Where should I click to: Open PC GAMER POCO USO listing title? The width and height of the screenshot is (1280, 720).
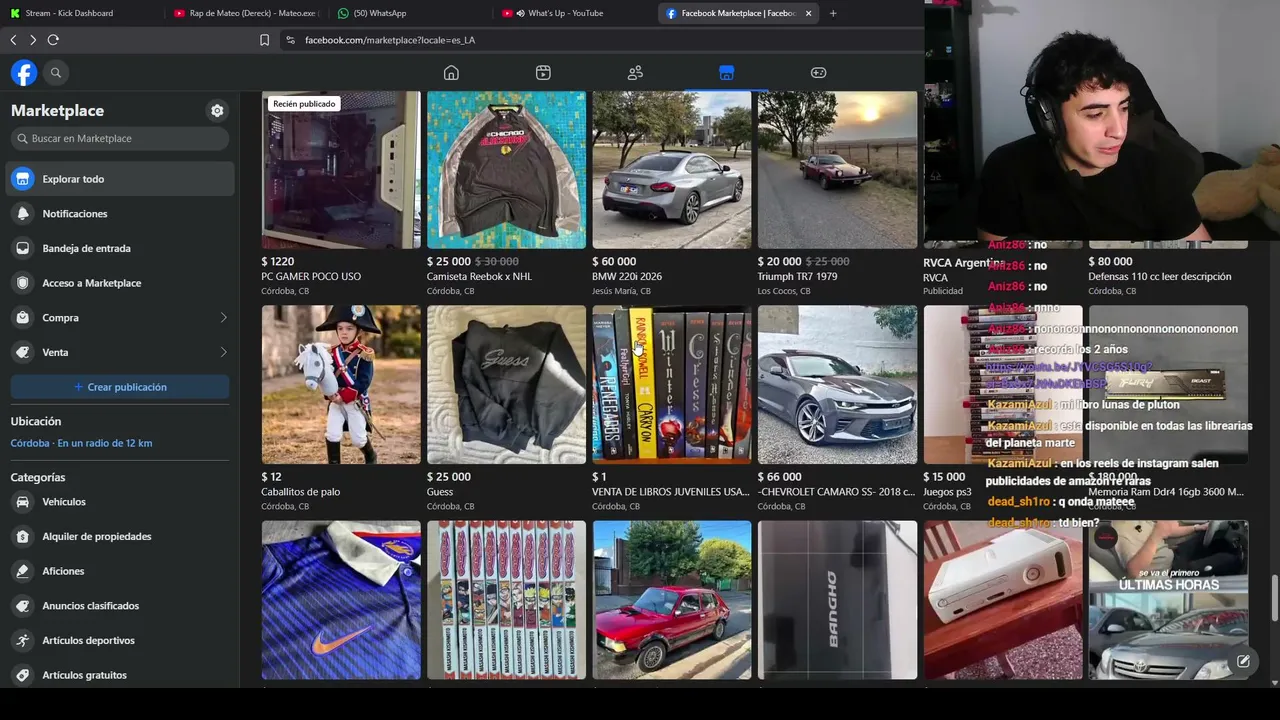click(x=311, y=277)
